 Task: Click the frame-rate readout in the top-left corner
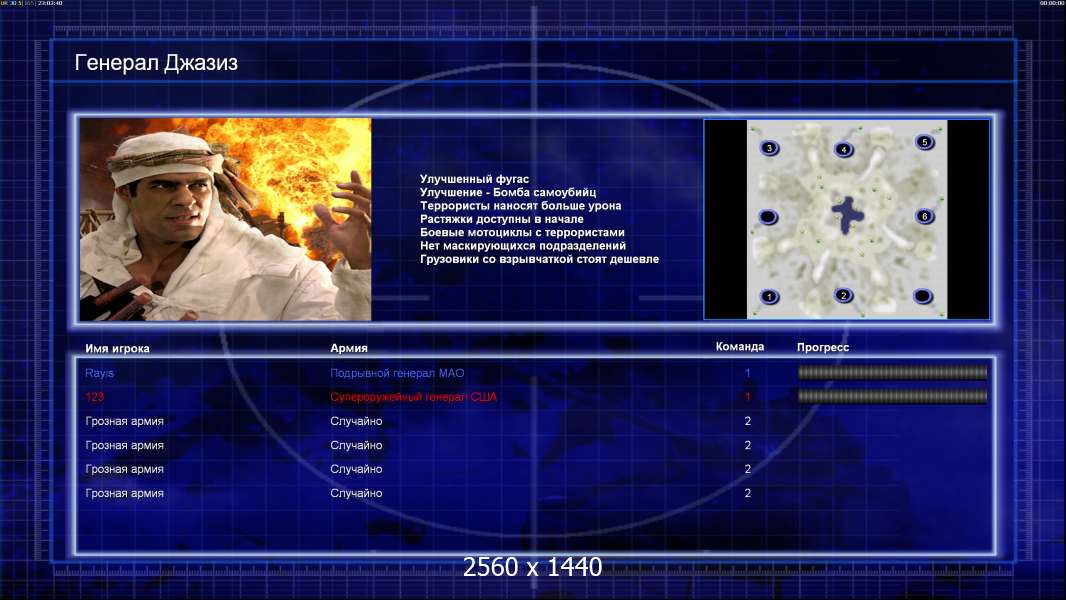(x=31, y=3)
